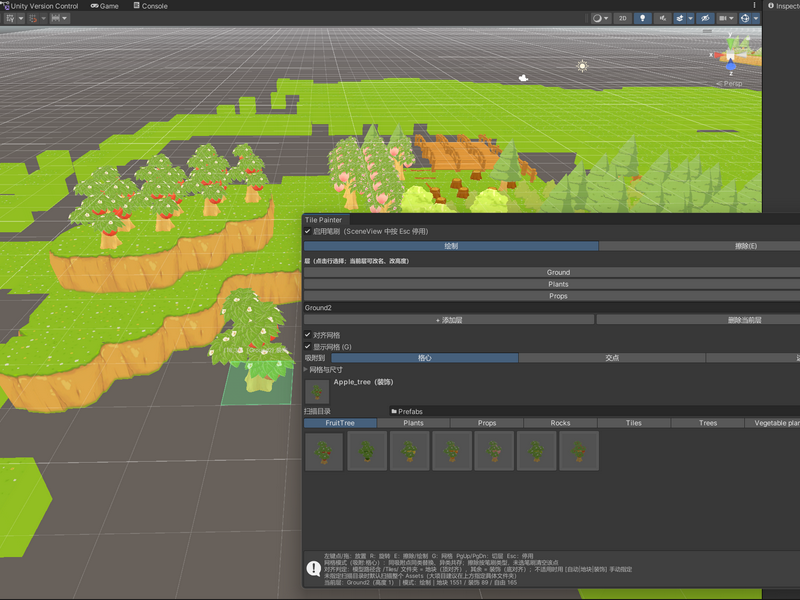Click the orientation gizmo center cube
800x600 pixels.
[731, 55]
